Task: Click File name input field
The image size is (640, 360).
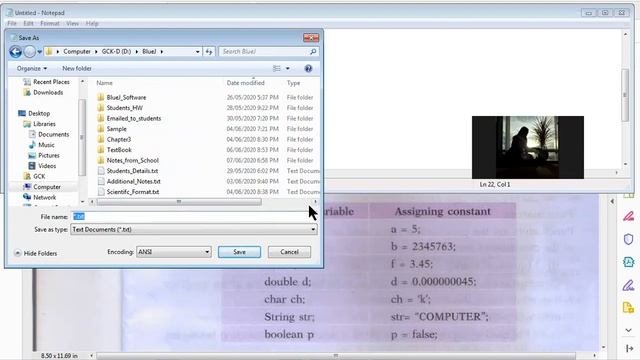Action: point(194,217)
